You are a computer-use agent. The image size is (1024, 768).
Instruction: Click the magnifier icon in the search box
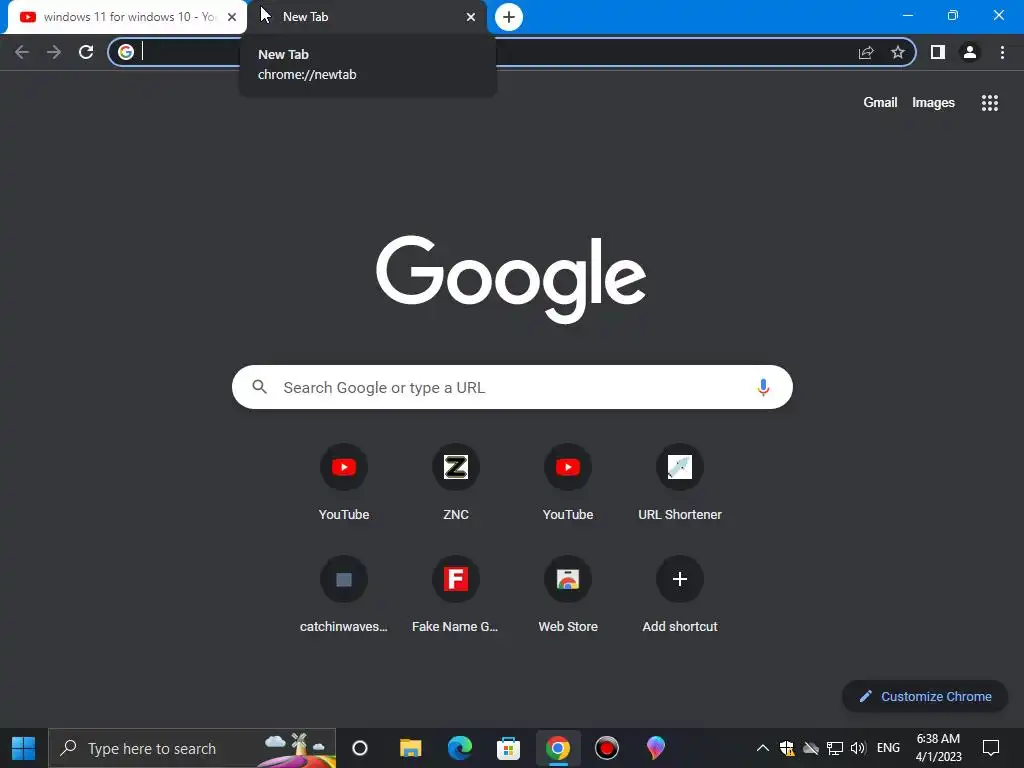point(259,387)
